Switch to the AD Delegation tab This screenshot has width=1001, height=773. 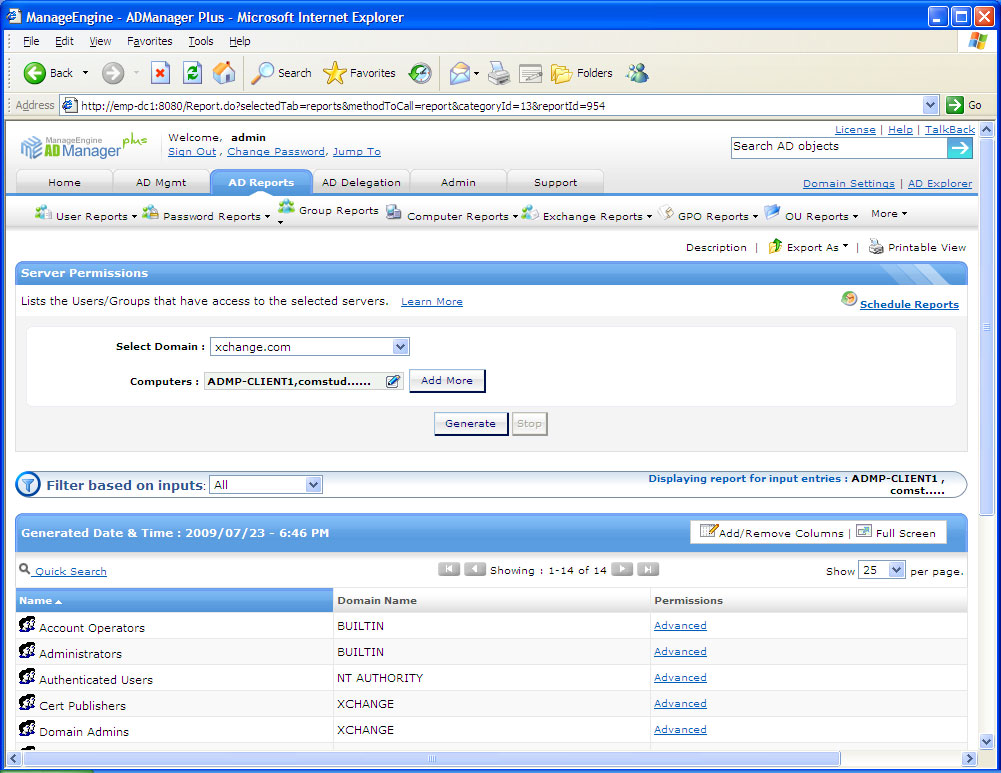(361, 182)
